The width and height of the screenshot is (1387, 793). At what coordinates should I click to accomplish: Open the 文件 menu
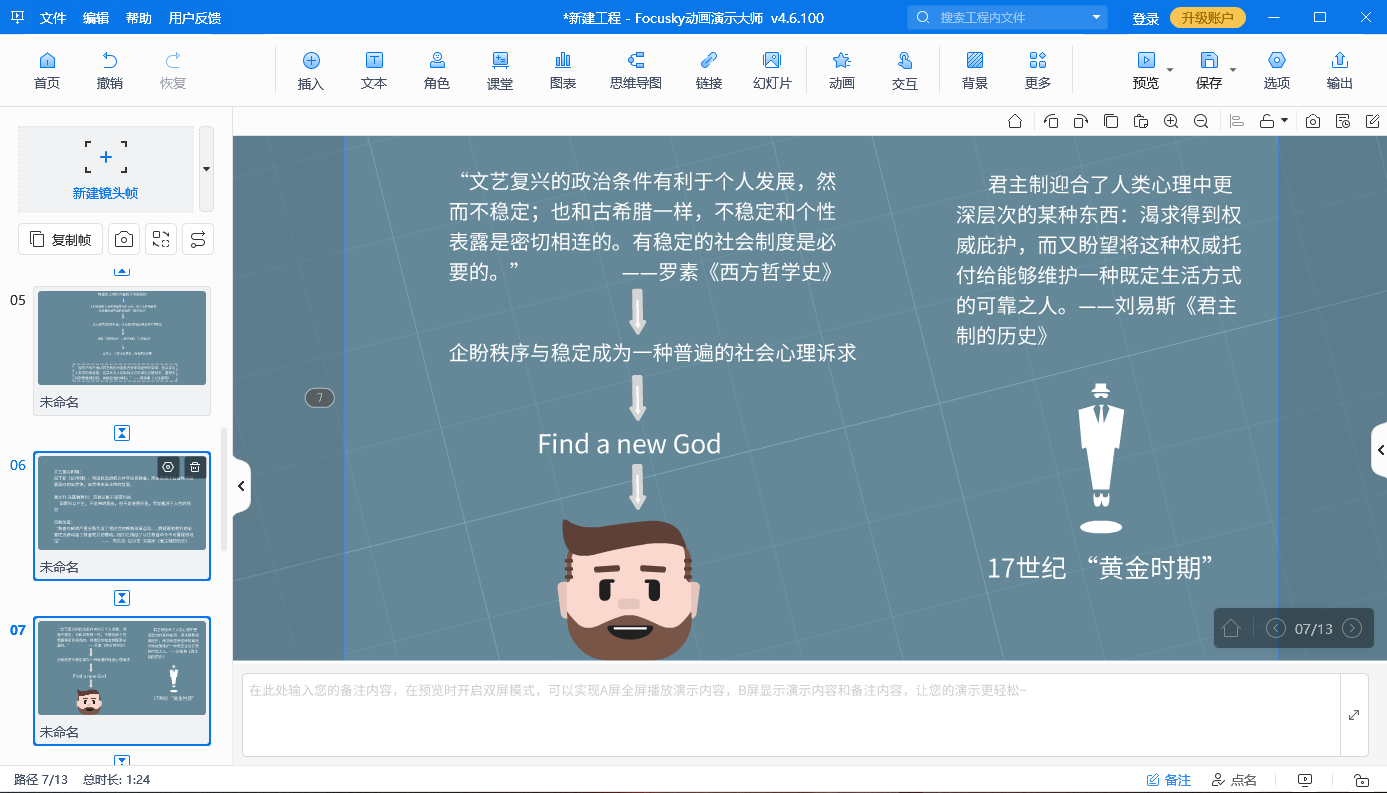point(53,18)
